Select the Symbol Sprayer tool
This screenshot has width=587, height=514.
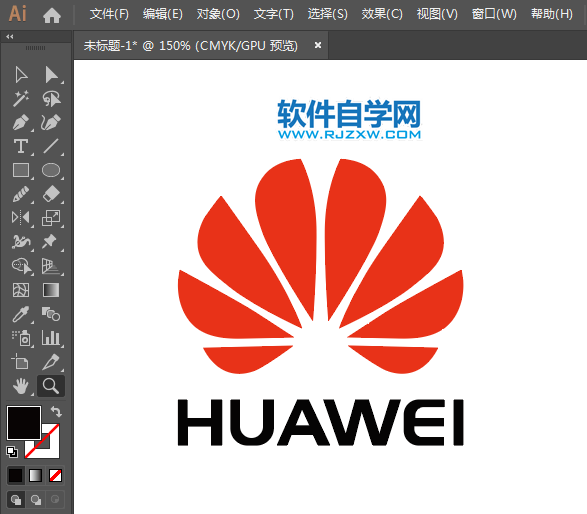[21, 338]
